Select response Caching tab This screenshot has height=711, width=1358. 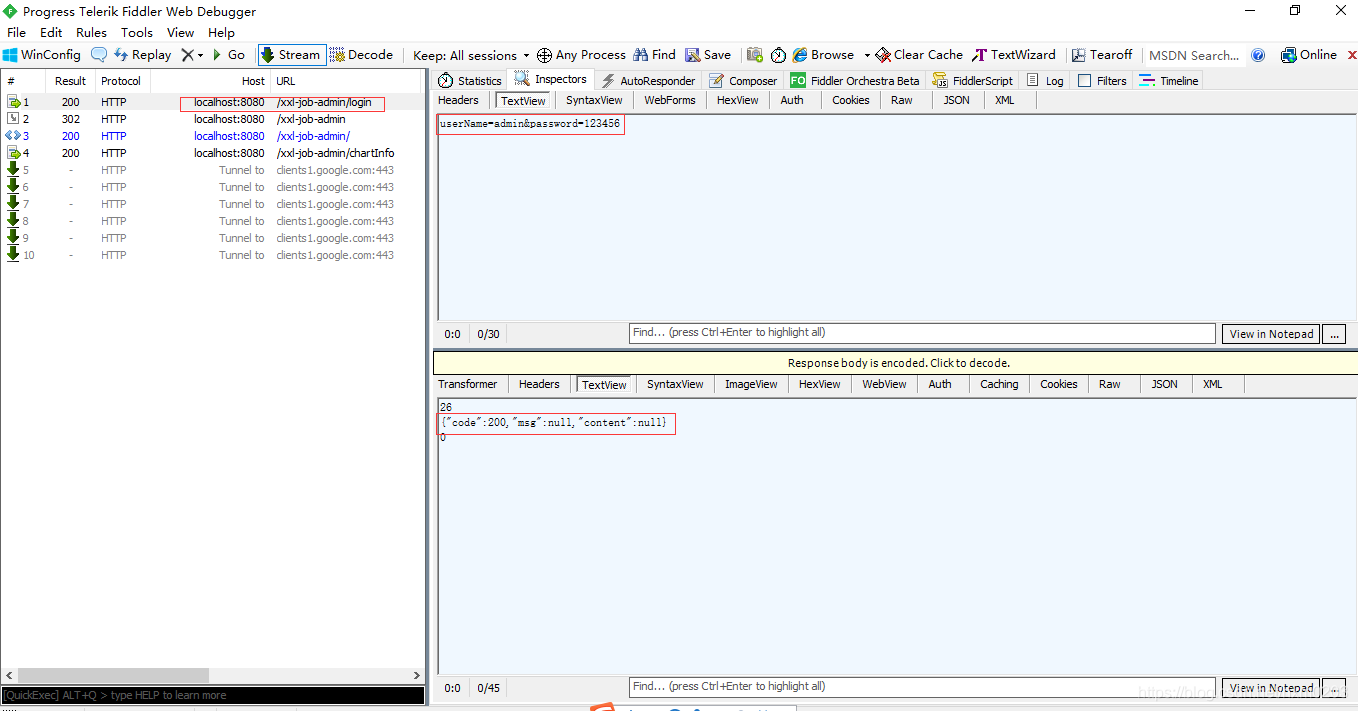(999, 384)
